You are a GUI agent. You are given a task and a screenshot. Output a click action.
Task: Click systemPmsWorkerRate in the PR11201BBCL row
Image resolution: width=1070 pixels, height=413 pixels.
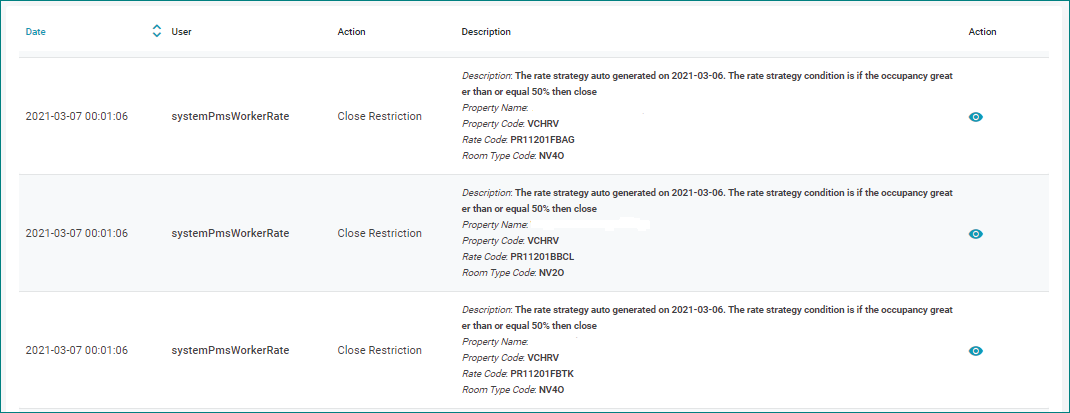pyautogui.click(x=230, y=234)
